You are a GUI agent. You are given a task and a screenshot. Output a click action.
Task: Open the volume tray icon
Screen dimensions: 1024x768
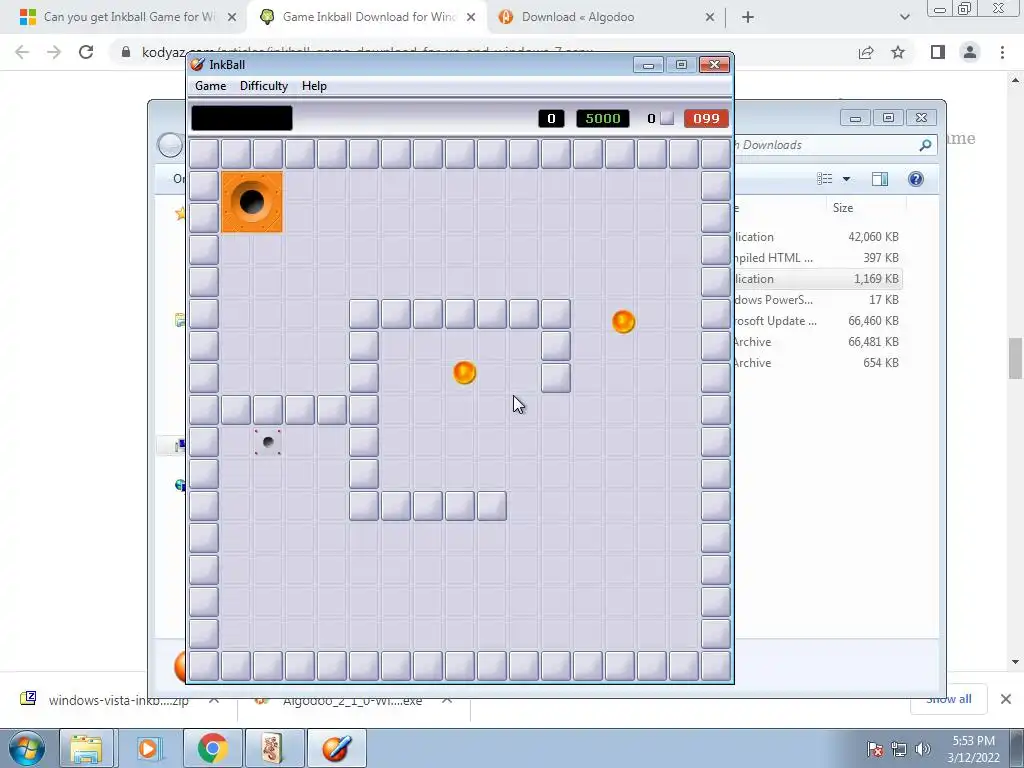[x=922, y=749]
